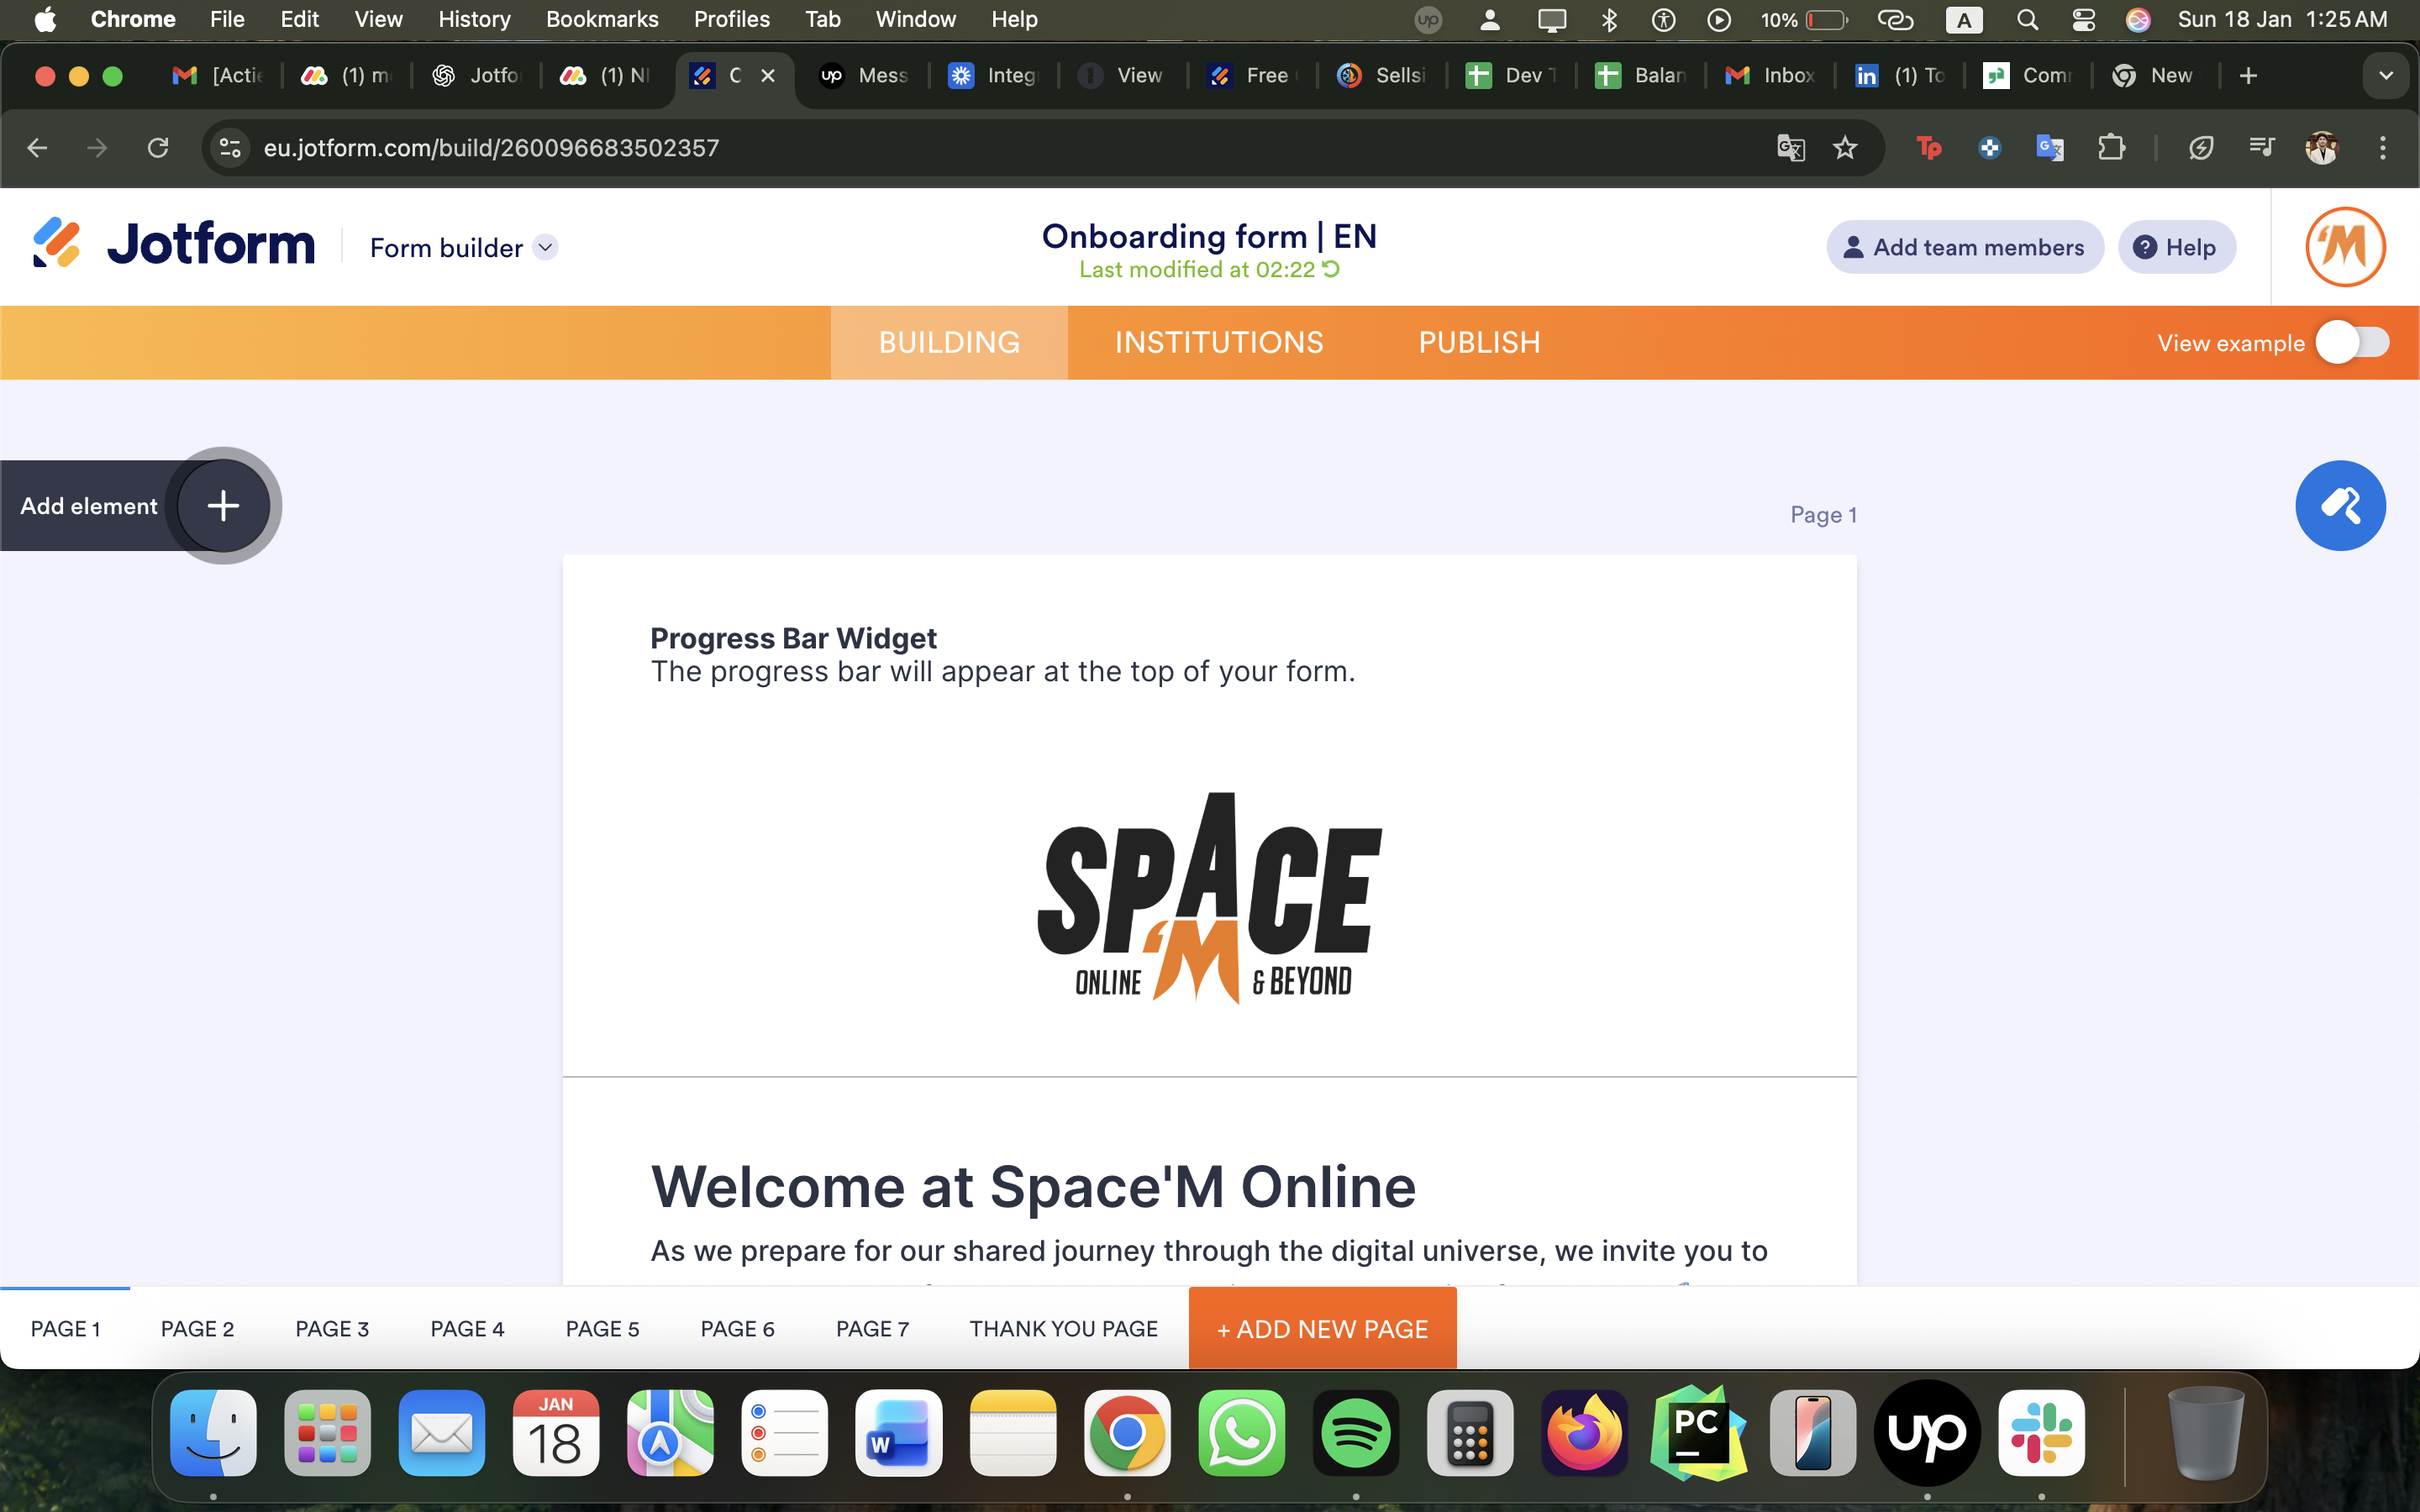
Task: Click the revert icon next to Last modified
Action: (1331, 269)
